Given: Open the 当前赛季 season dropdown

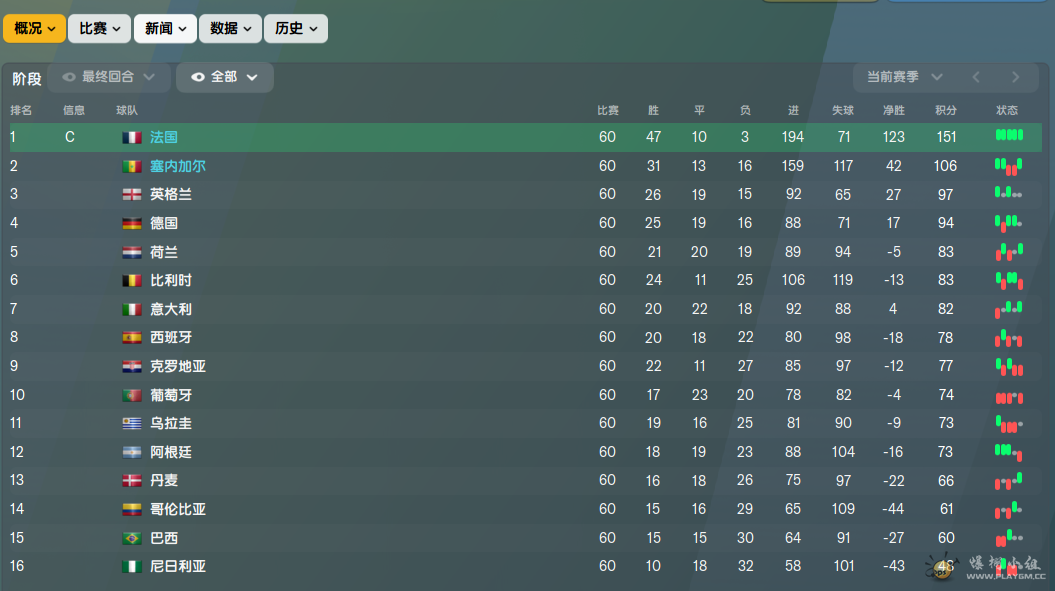Looking at the screenshot, I should tap(904, 77).
